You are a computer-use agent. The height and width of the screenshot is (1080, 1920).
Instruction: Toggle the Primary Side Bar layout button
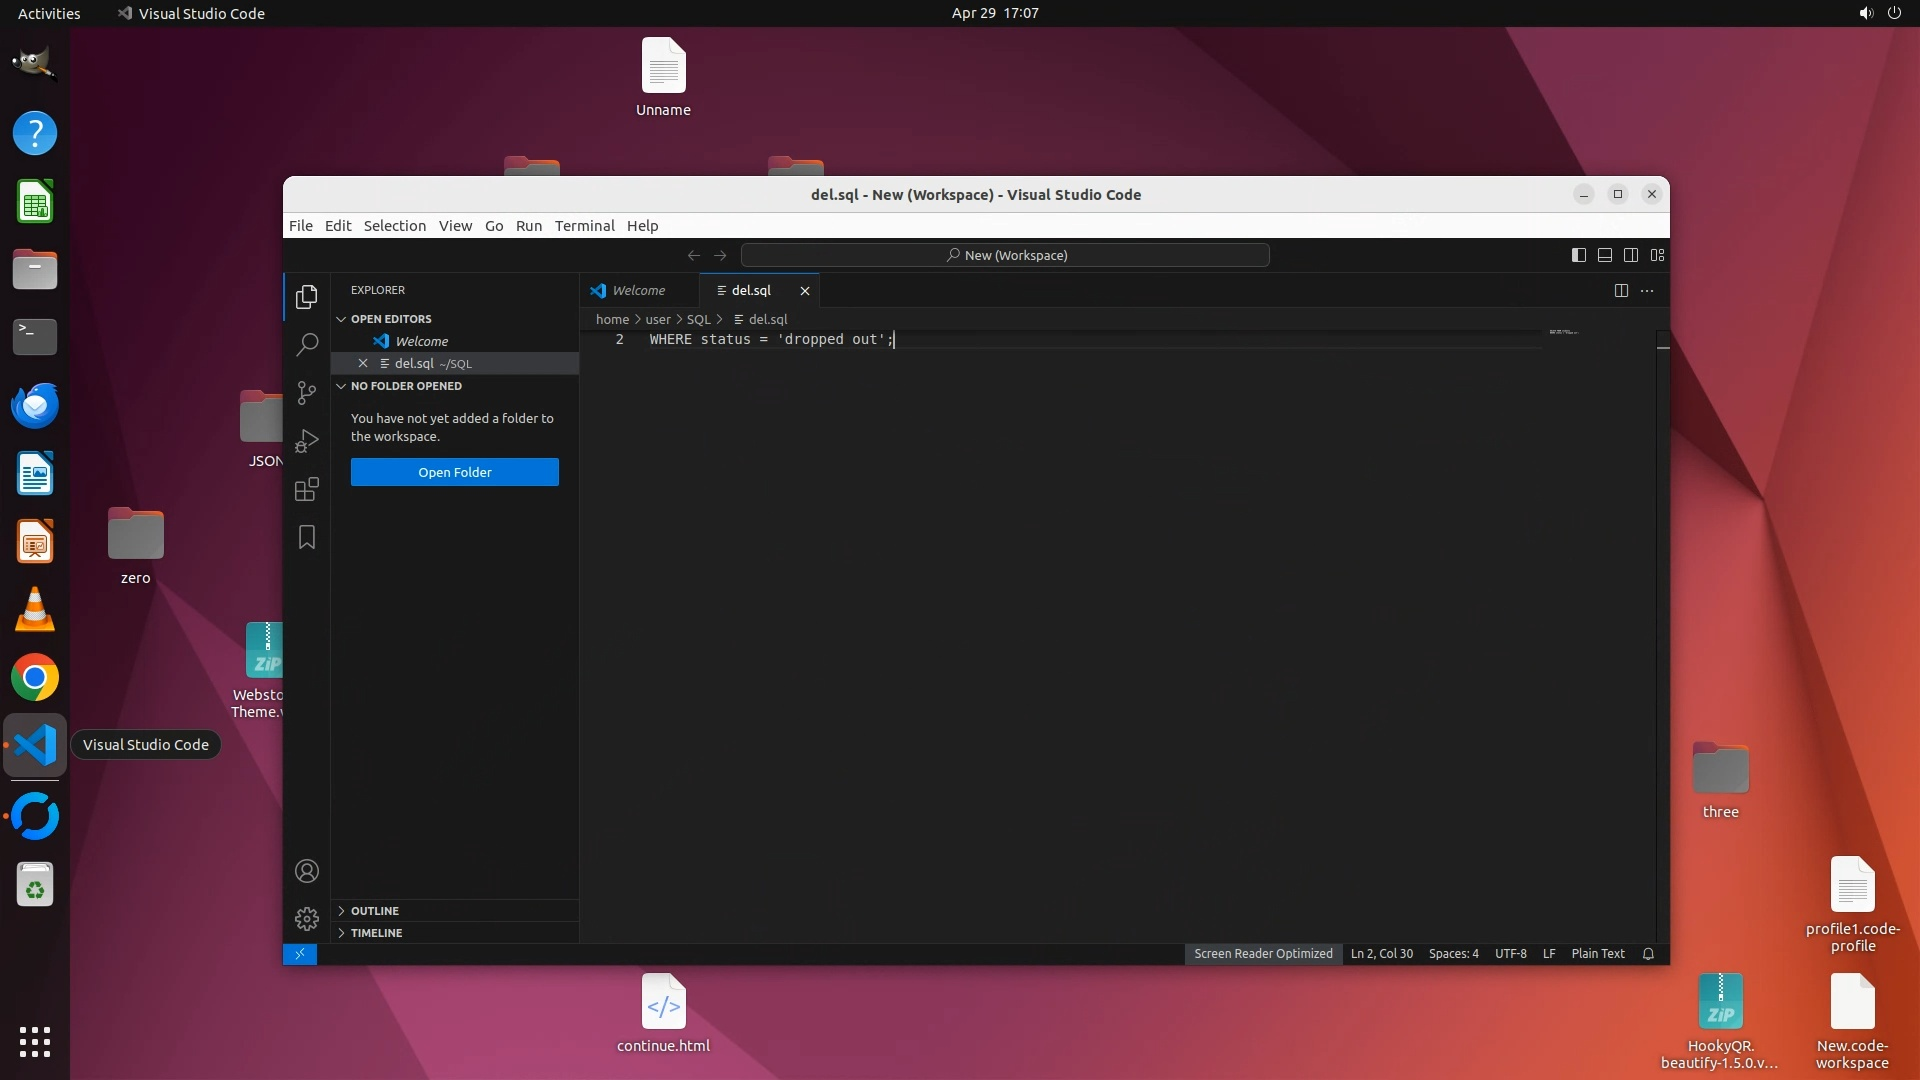tap(1578, 255)
